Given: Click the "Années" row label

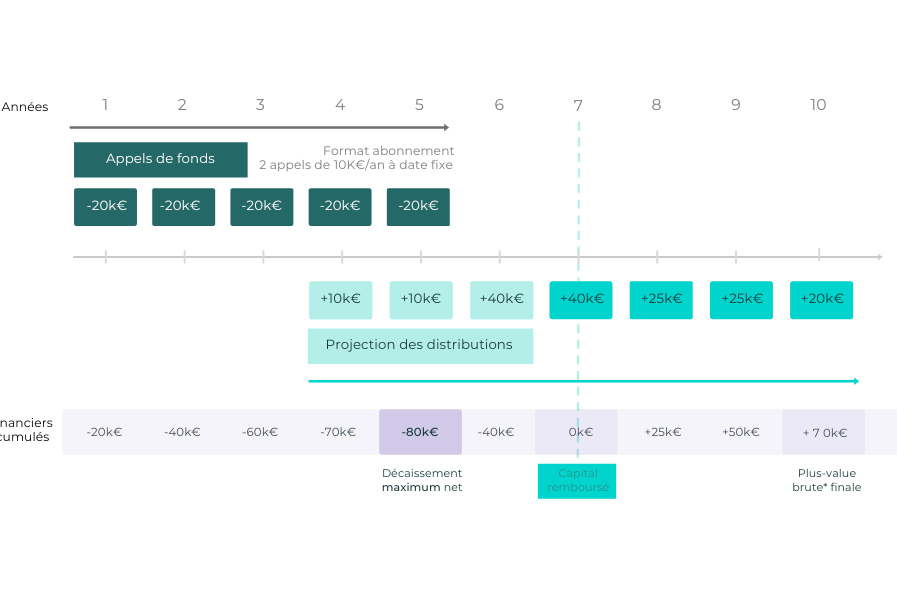Looking at the screenshot, I should [25, 107].
